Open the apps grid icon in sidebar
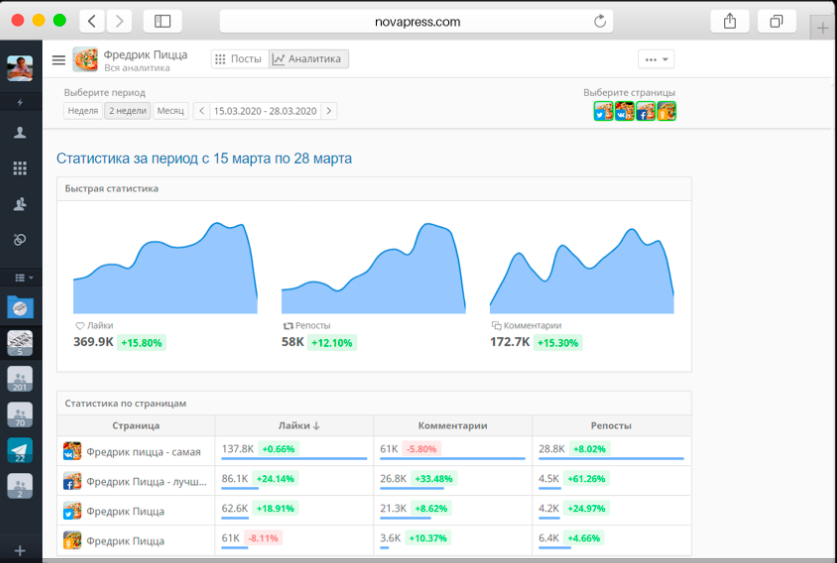Screen dimensions: 837x563 [x=20, y=169]
